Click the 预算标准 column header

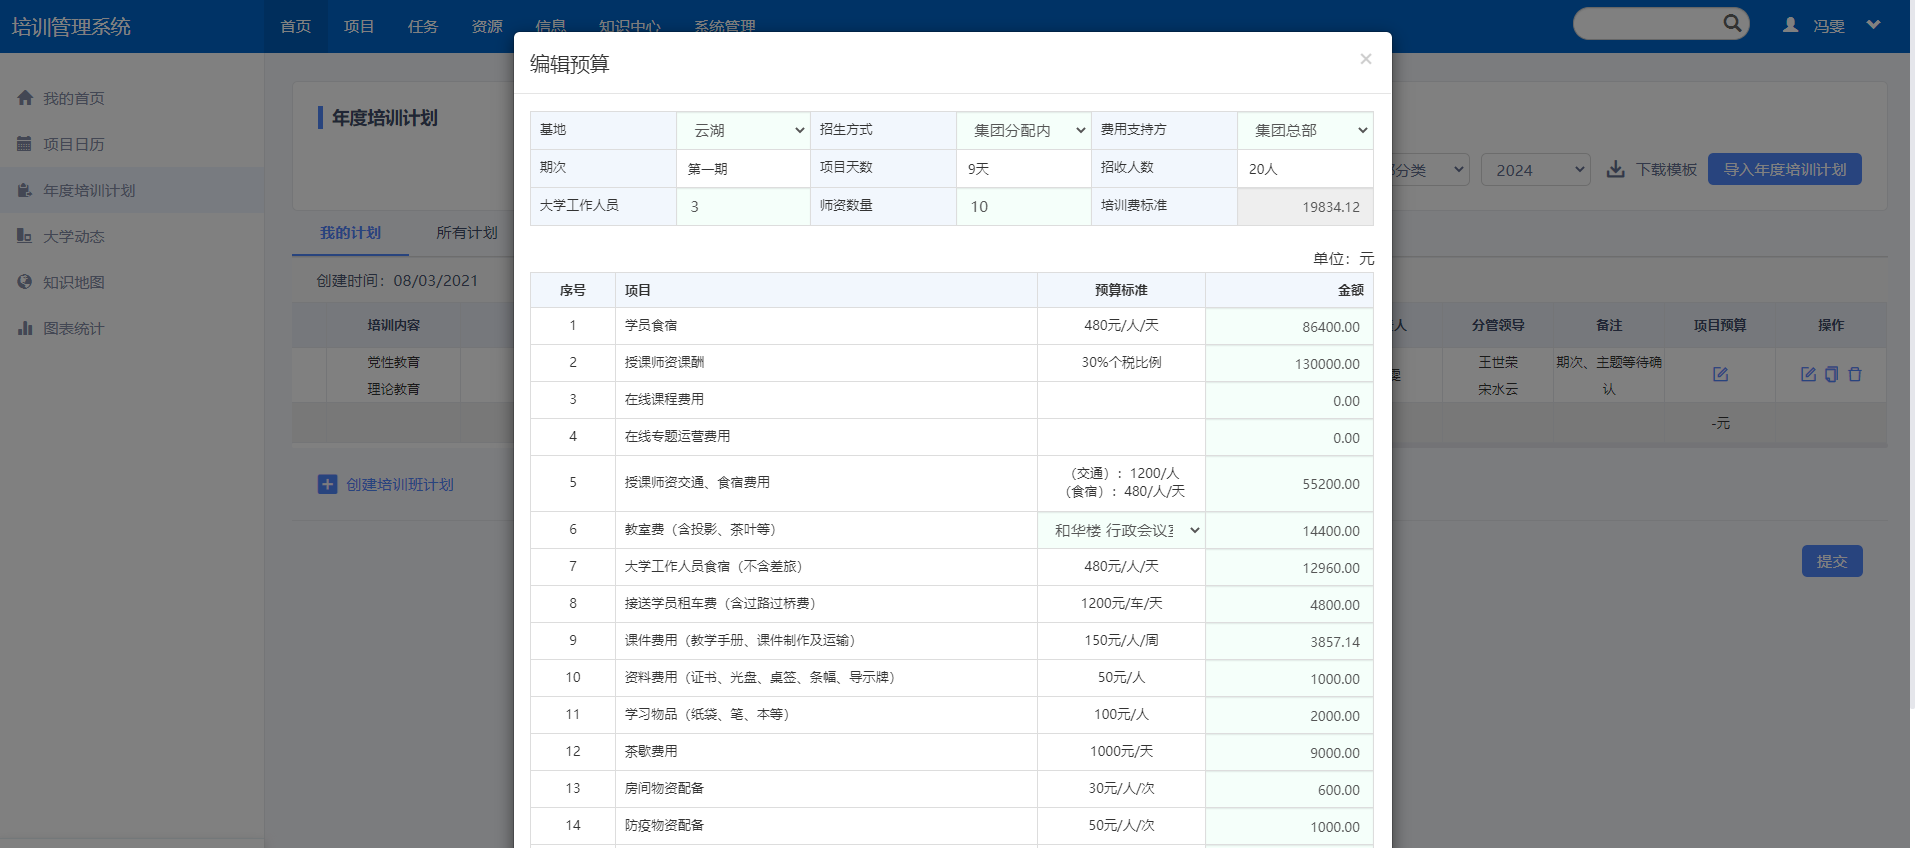pos(1121,290)
